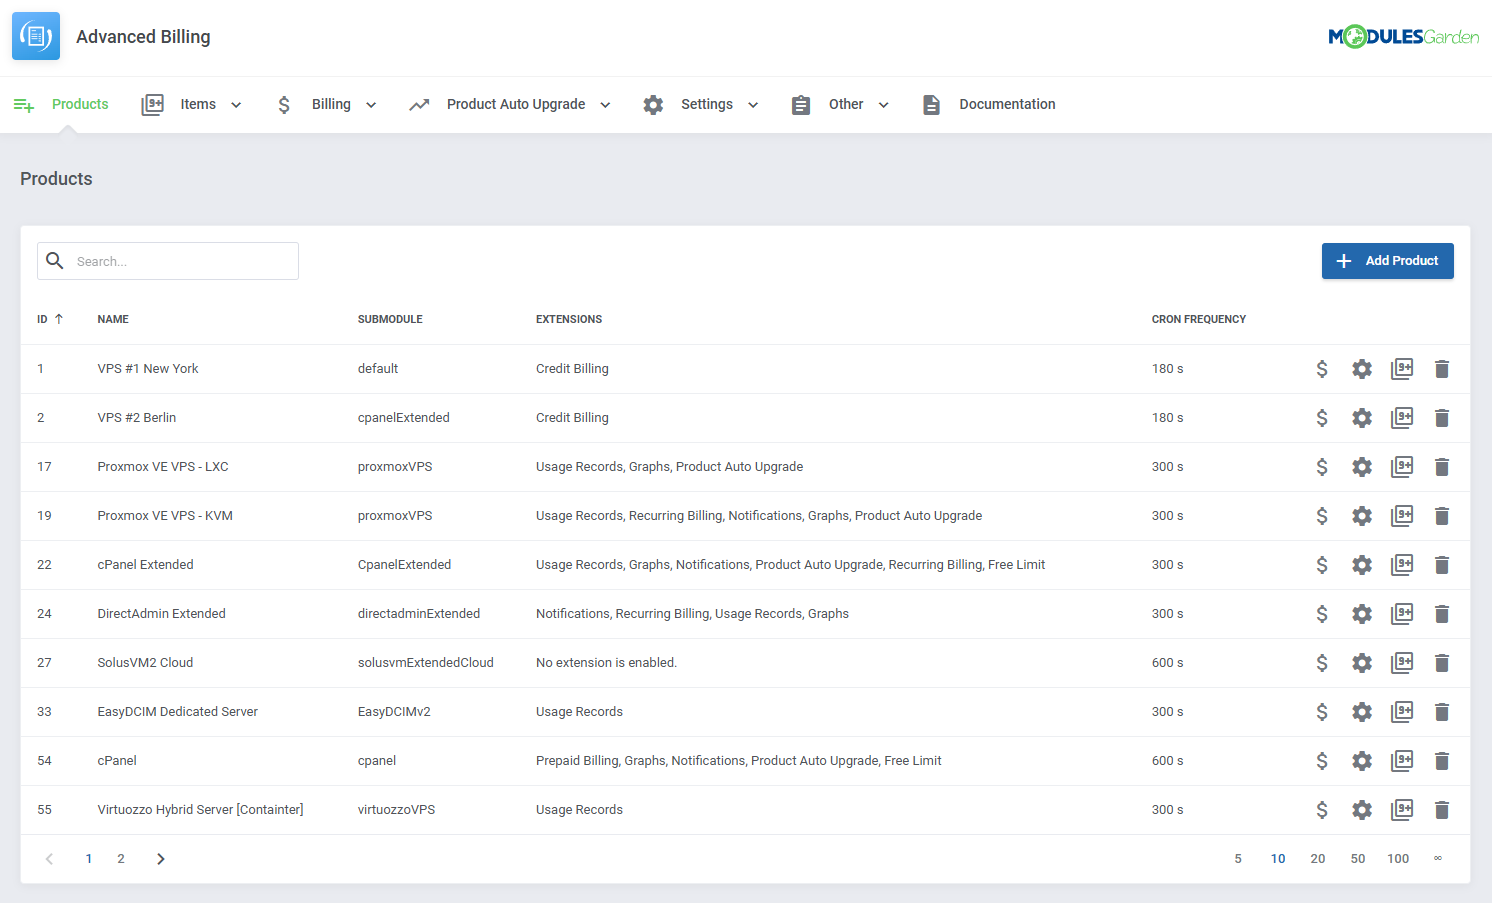Expand the Other dropdown menu
Screen dimensions: 1492x903
[x=840, y=104]
